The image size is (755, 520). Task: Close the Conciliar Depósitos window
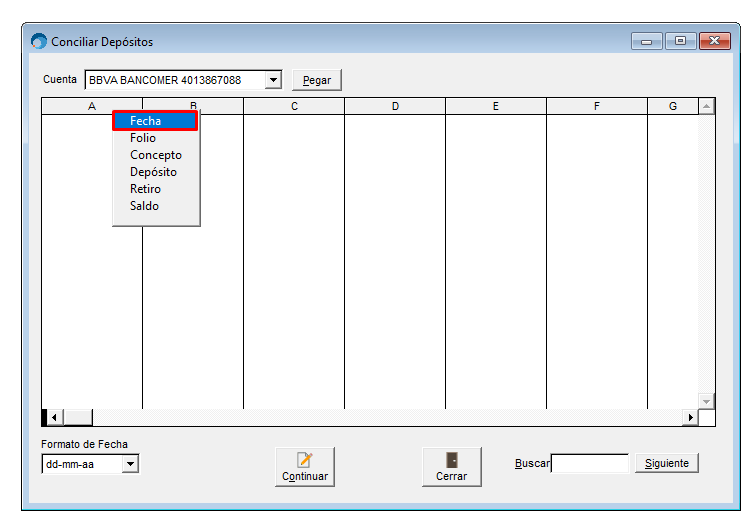coord(715,41)
